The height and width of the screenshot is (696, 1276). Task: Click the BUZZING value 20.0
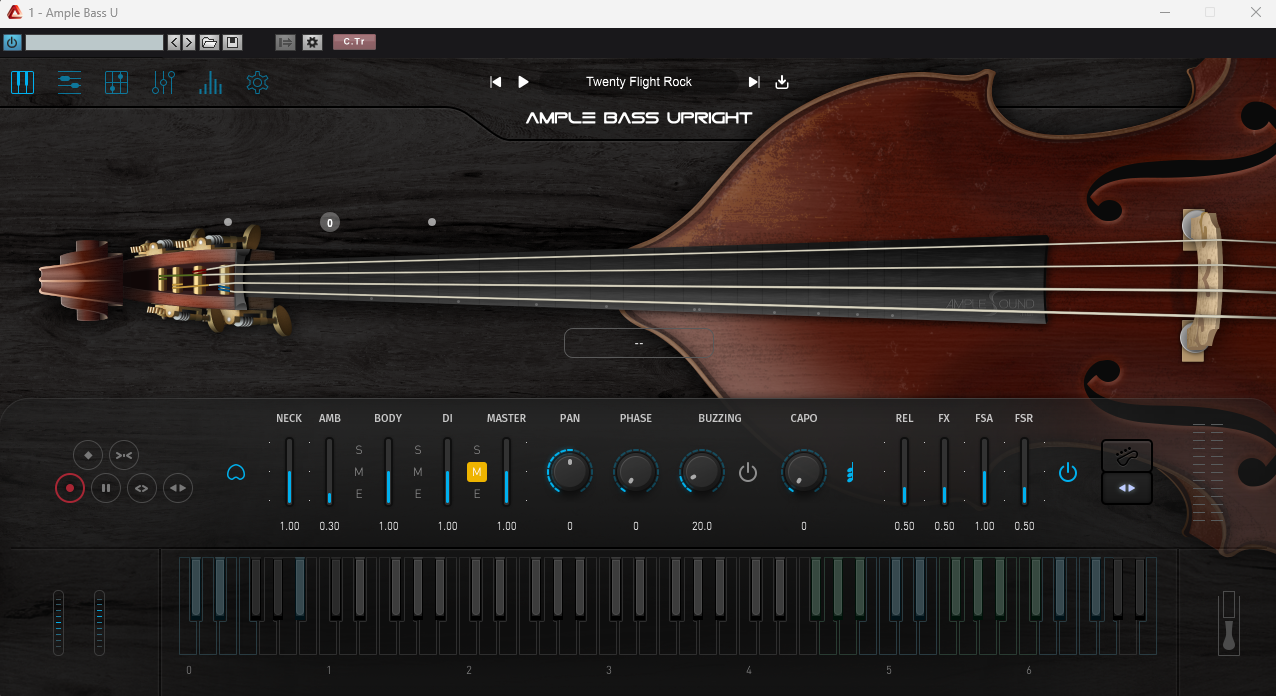702,526
